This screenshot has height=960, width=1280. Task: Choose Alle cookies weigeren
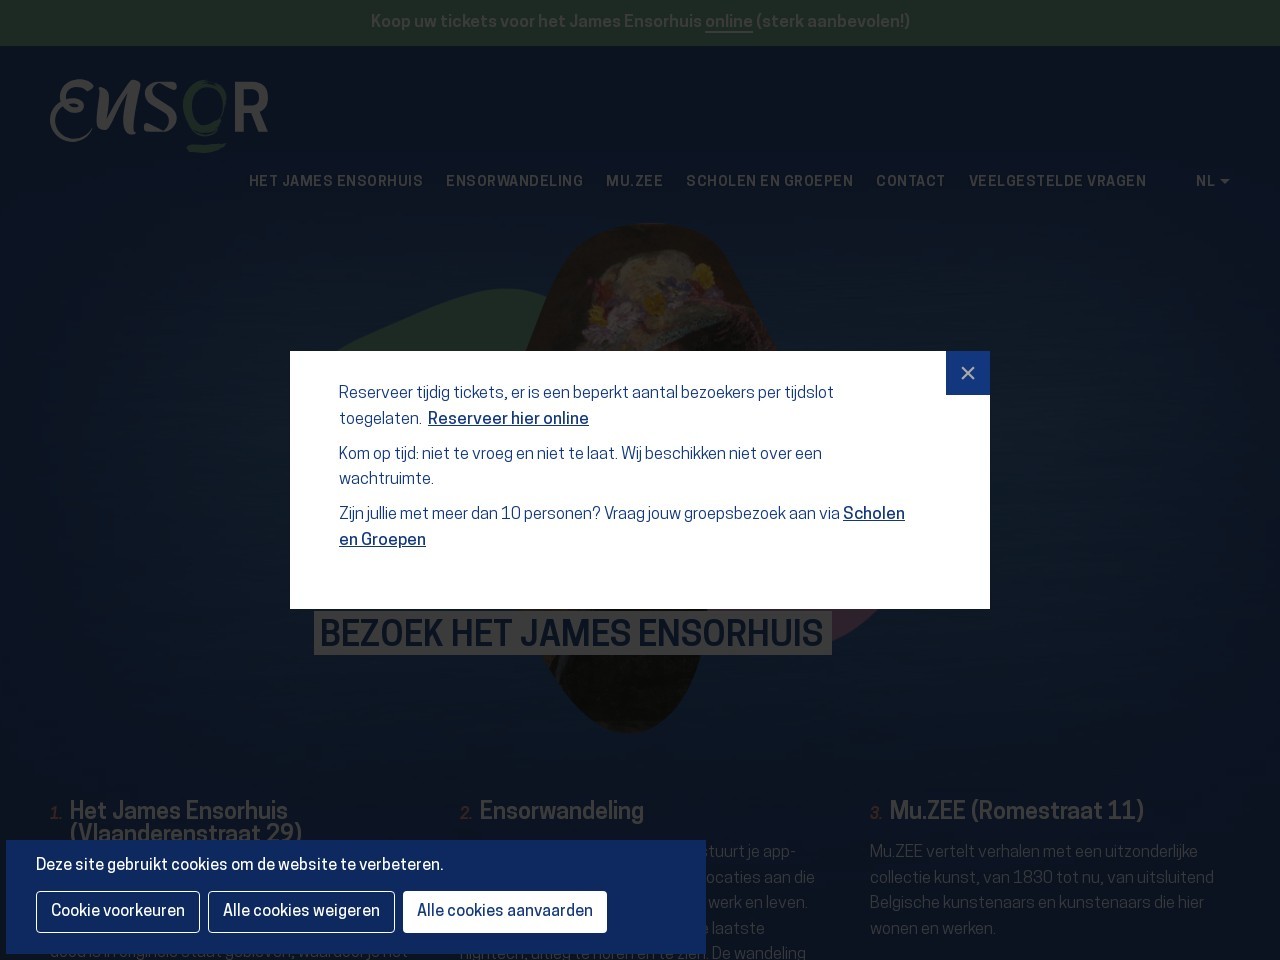click(x=301, y=912)
